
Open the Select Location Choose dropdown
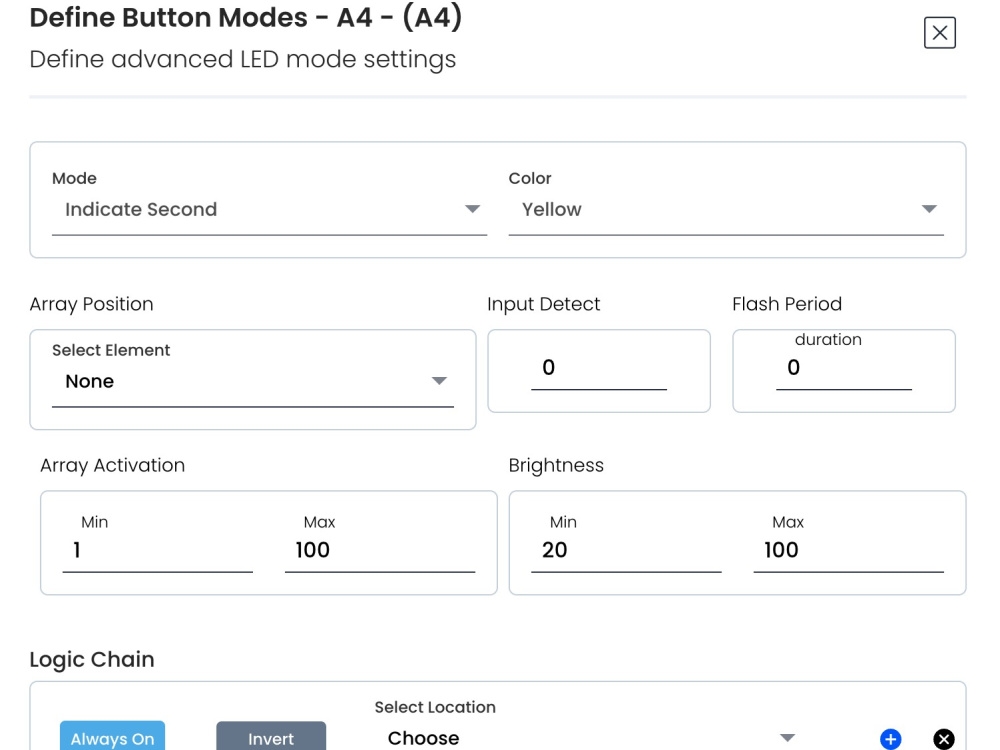pos(500,738)
